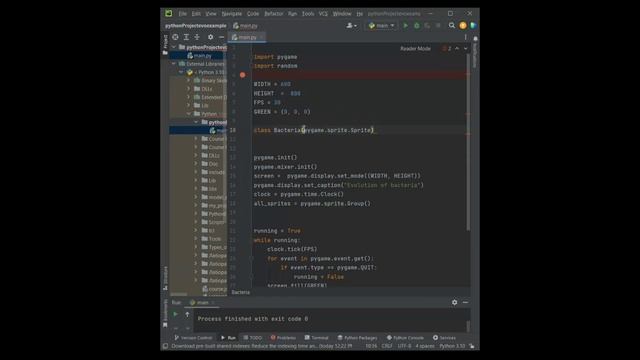Click the Bacteria breadcrumb below editor
Image resolution: width=640 pixels, height=360 pixels.
240,292
